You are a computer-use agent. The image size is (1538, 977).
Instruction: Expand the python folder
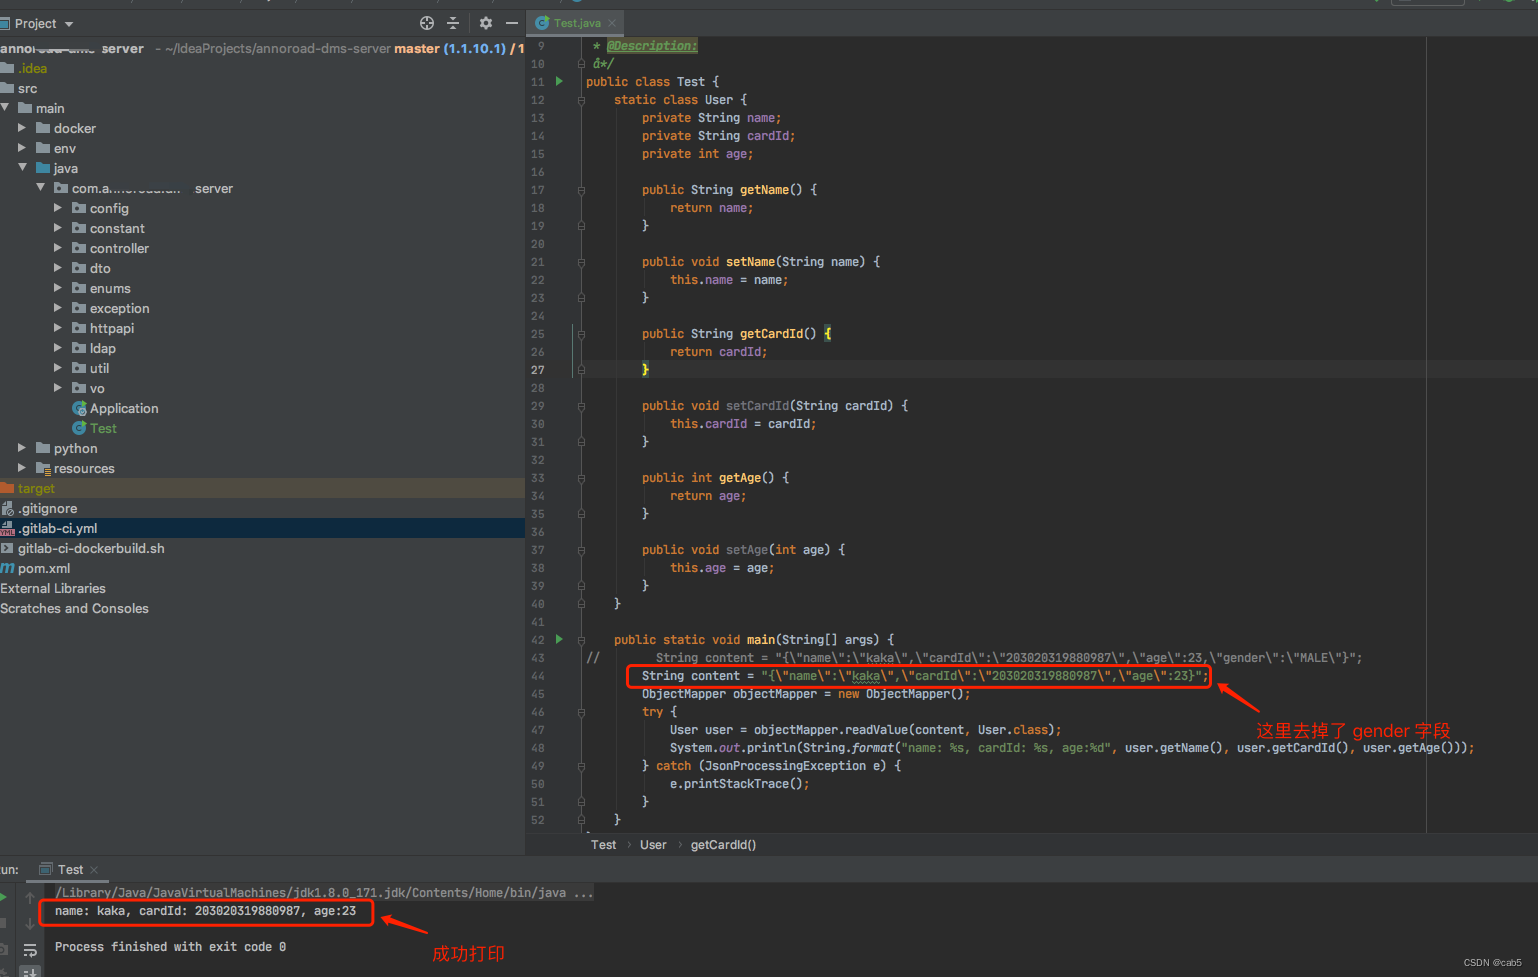pyautogui.click(x=22, y=448)
